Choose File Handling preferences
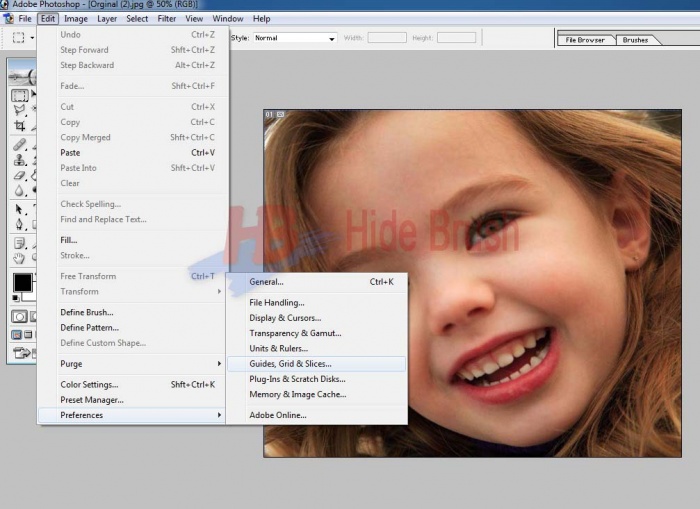Screen dimensions: 700x509 coord(317,303)
